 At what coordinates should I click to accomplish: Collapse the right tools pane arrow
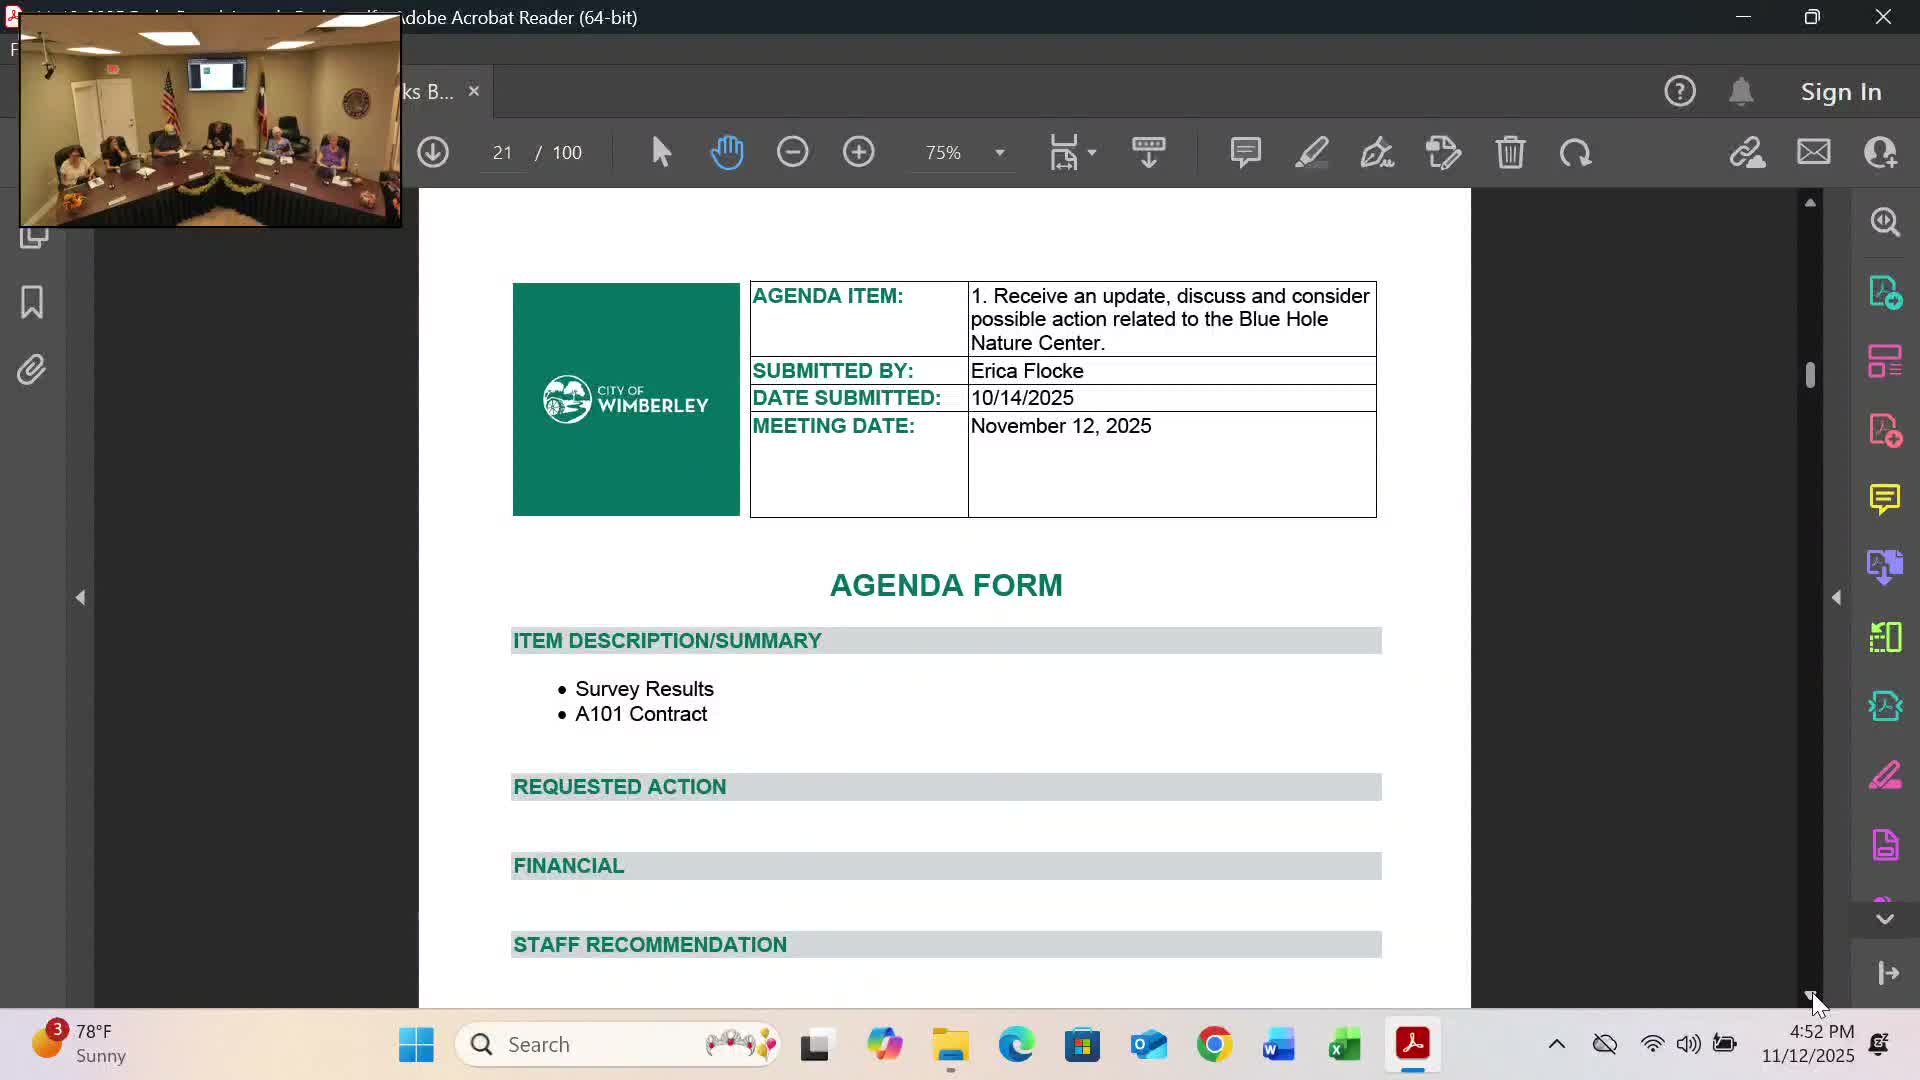click(1836, 598)
